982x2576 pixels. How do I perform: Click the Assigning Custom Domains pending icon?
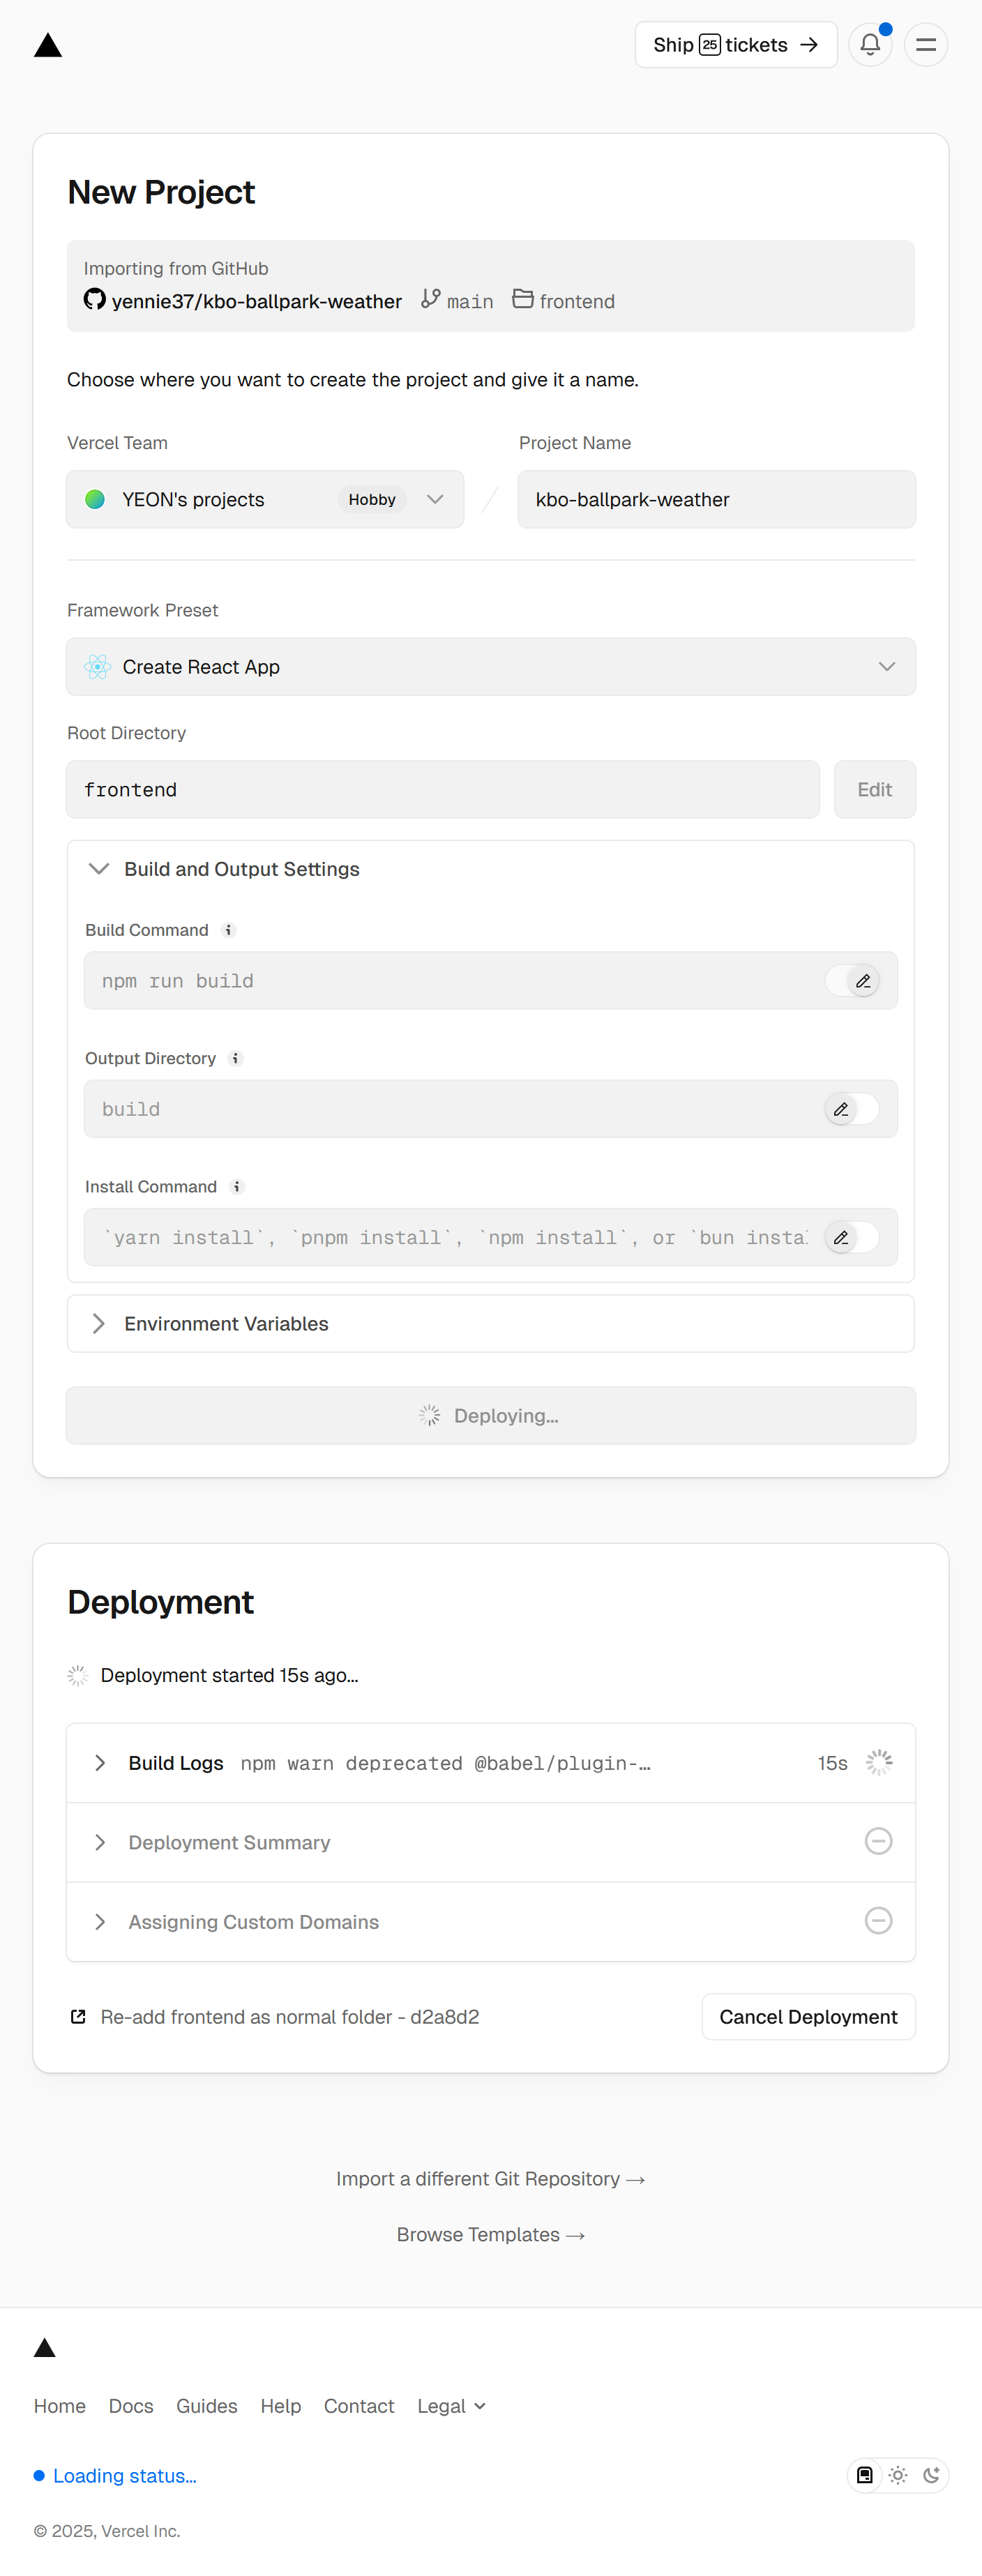(878, 1920)
